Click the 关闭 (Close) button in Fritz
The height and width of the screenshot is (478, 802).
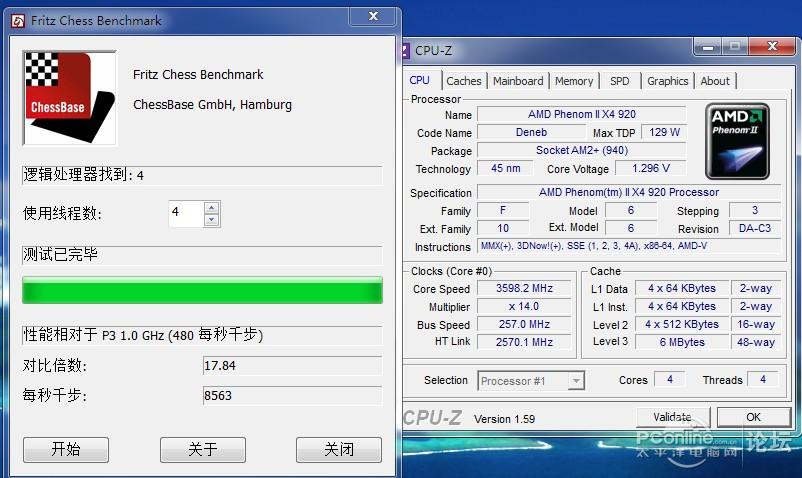click(x=339, y=449)
